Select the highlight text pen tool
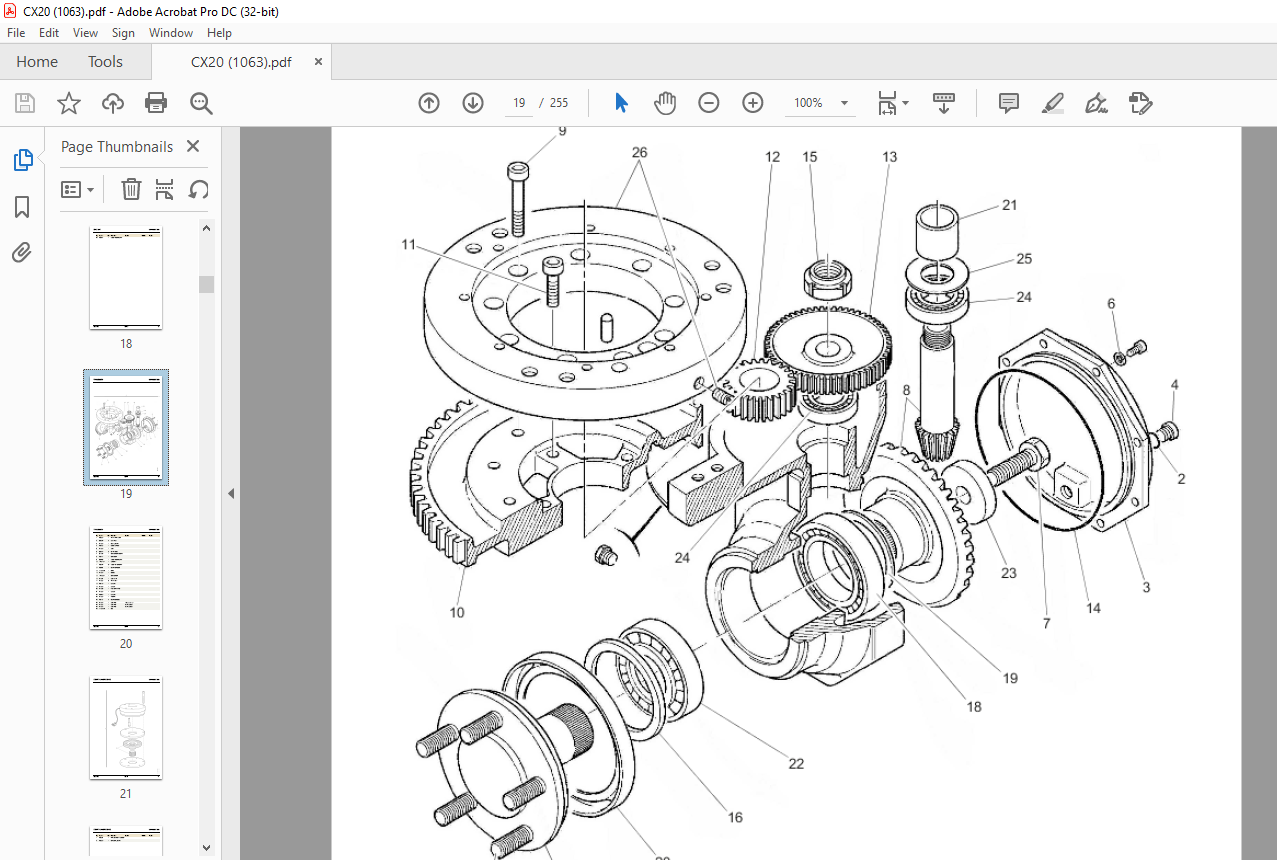This screenshot has width=1277, height=860. [x=1052, y=103]
